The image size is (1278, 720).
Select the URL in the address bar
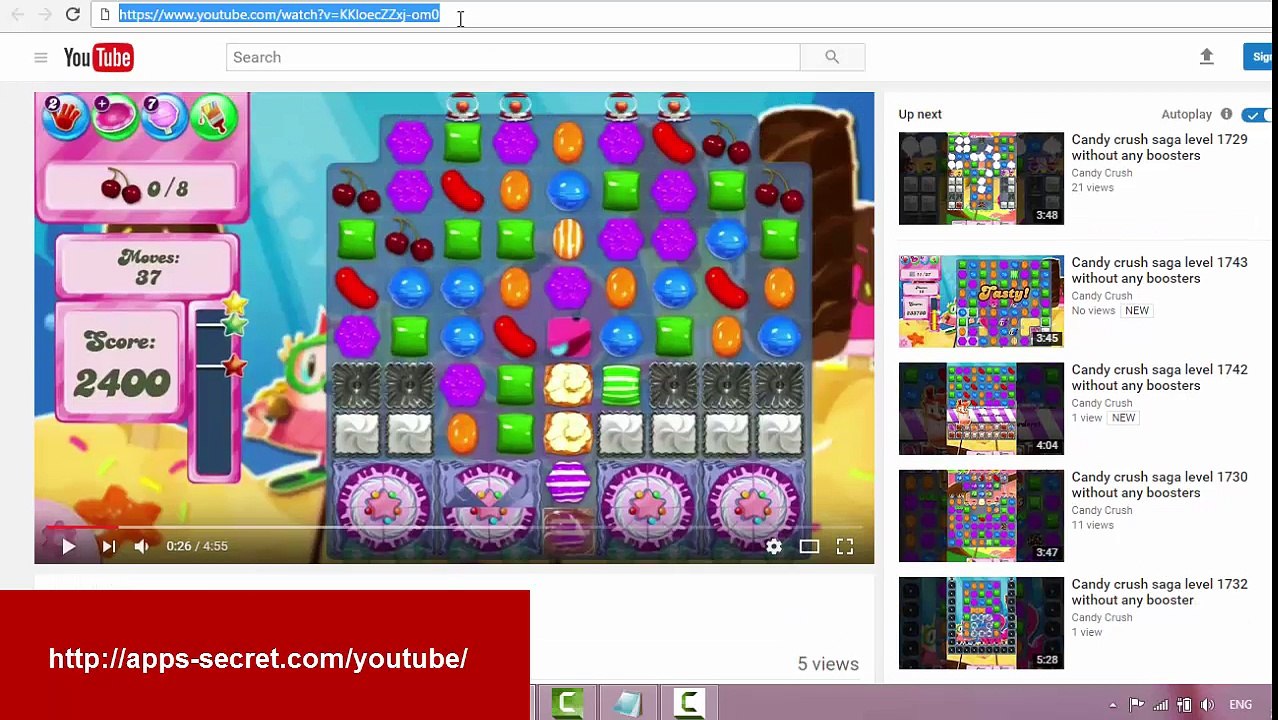(279, 14)
